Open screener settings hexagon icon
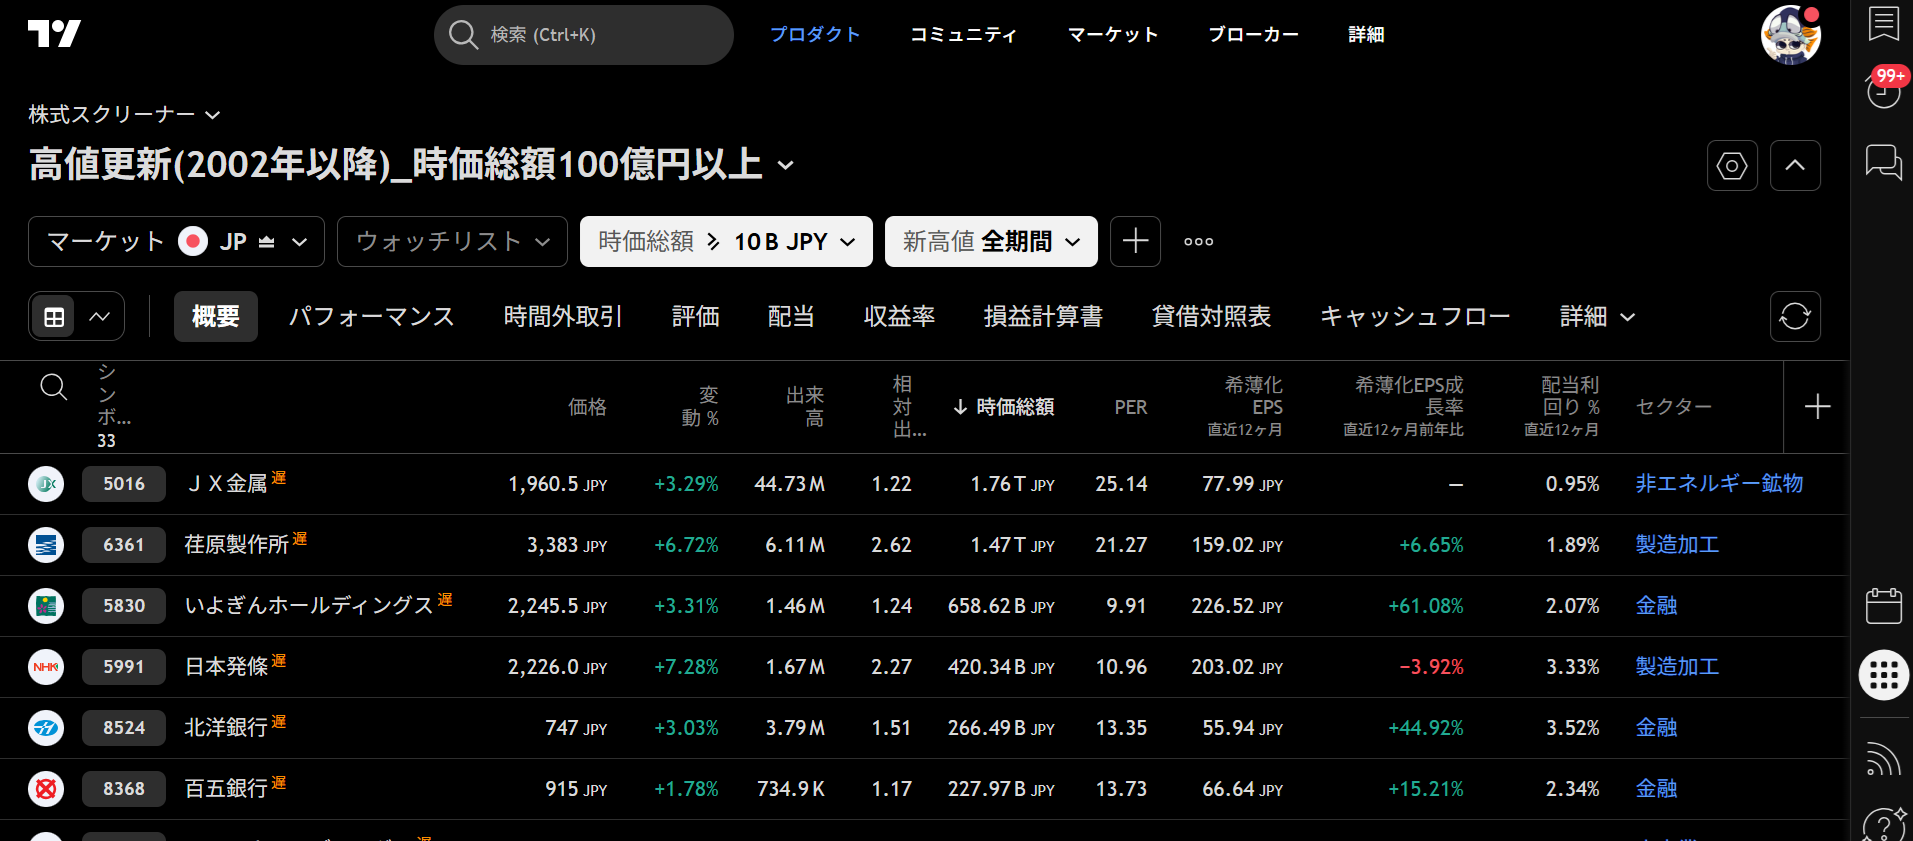Viewport: 1913px width, 841px height. 1732,166
